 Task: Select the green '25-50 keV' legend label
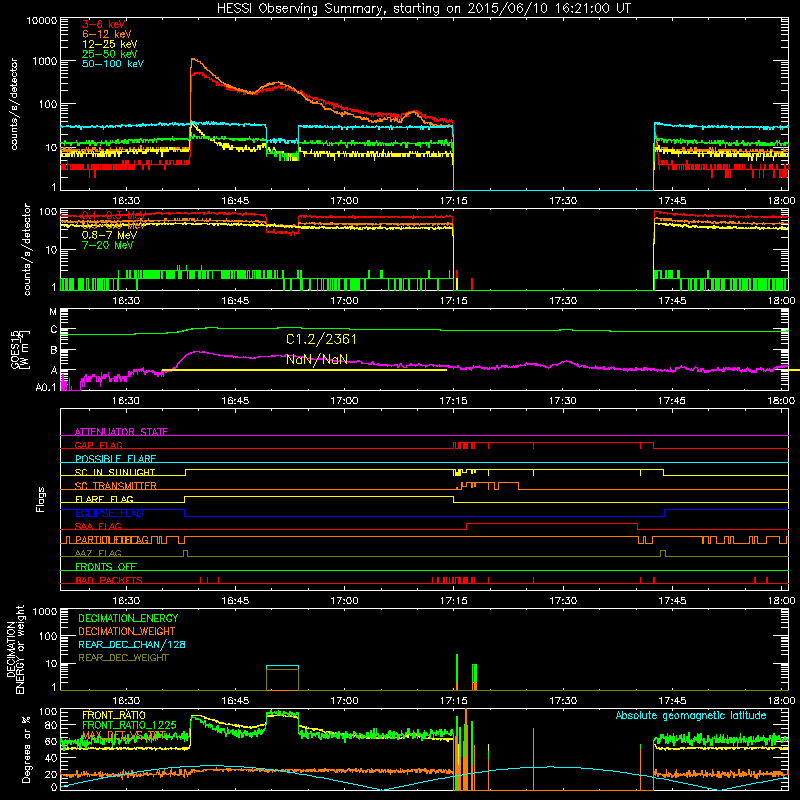tap(110, 54)
